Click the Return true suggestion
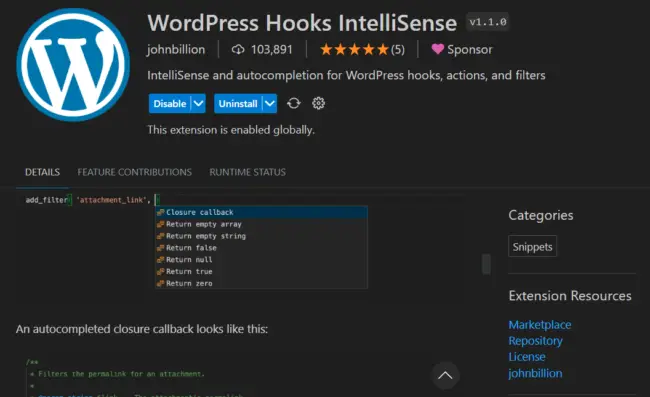Screen dimensions: 650x397 pos(261,271)
